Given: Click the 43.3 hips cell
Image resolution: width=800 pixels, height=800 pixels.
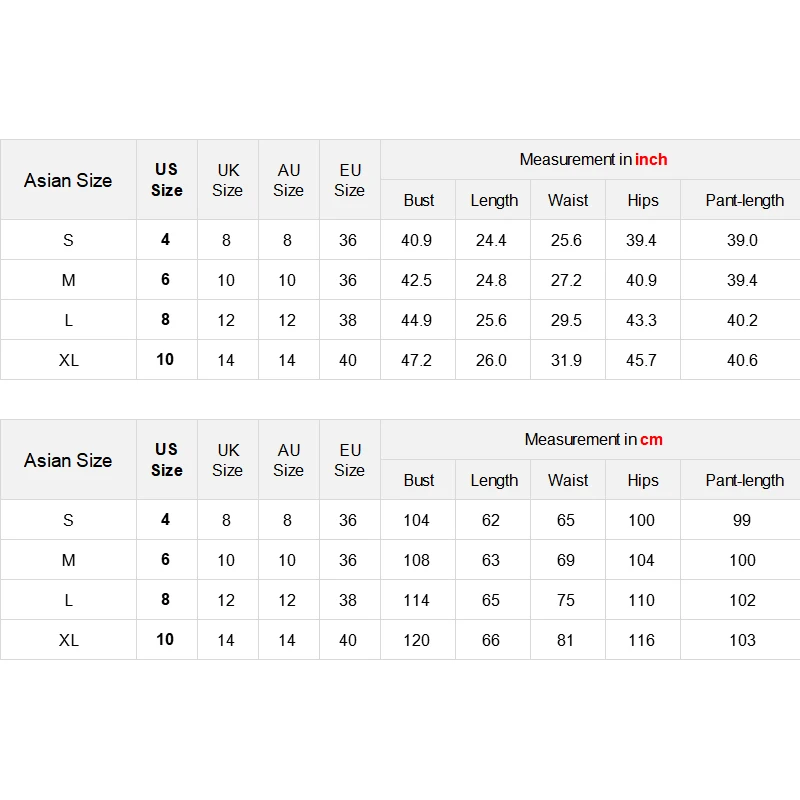Looking at the screenshot, I should [641, 320].
